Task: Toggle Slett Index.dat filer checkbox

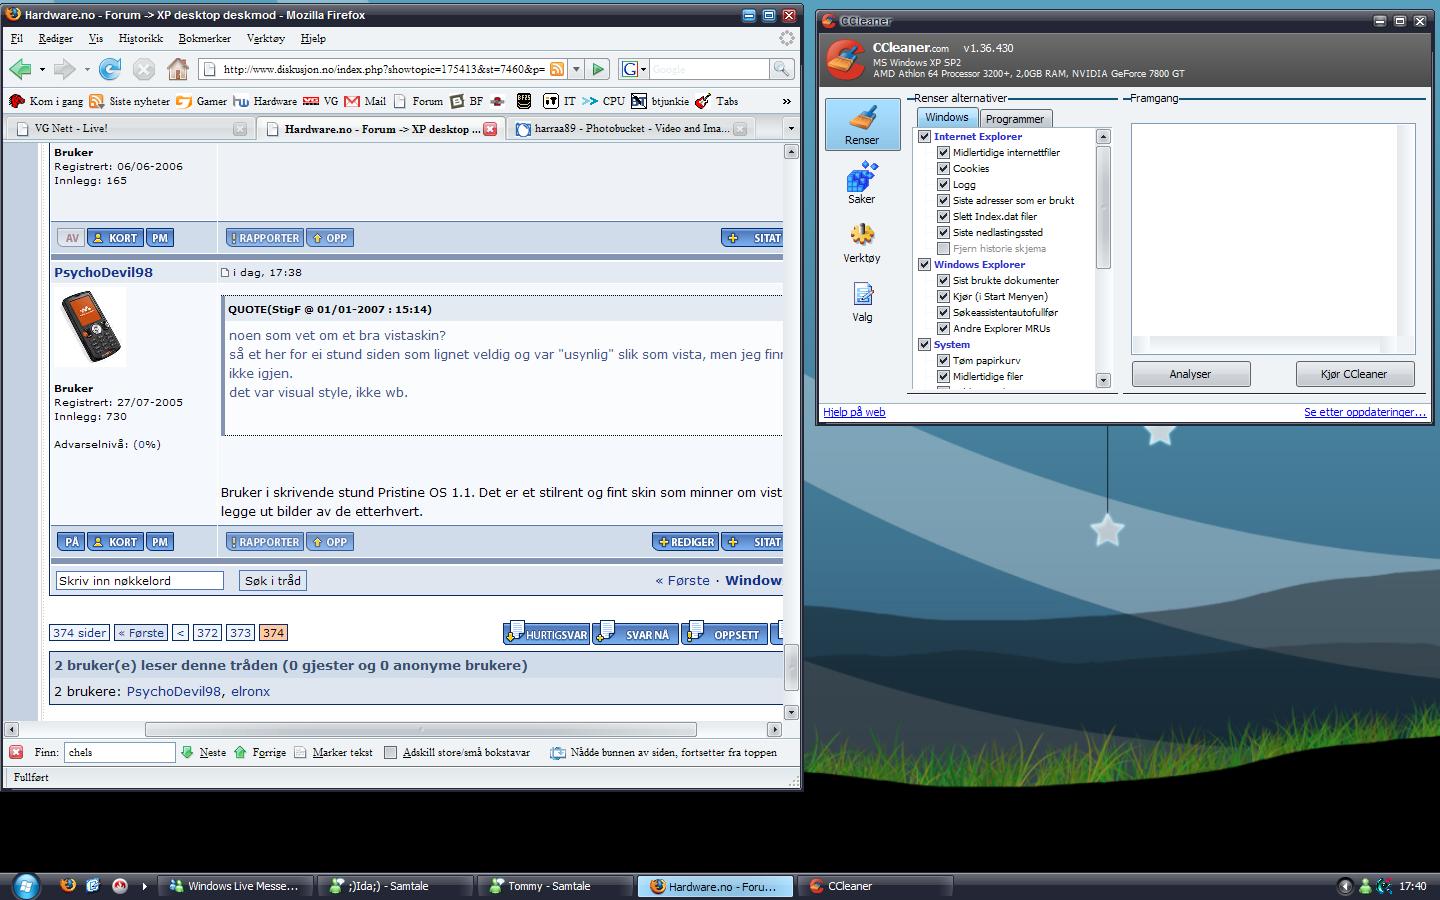Action: click(x=943, y=216)
